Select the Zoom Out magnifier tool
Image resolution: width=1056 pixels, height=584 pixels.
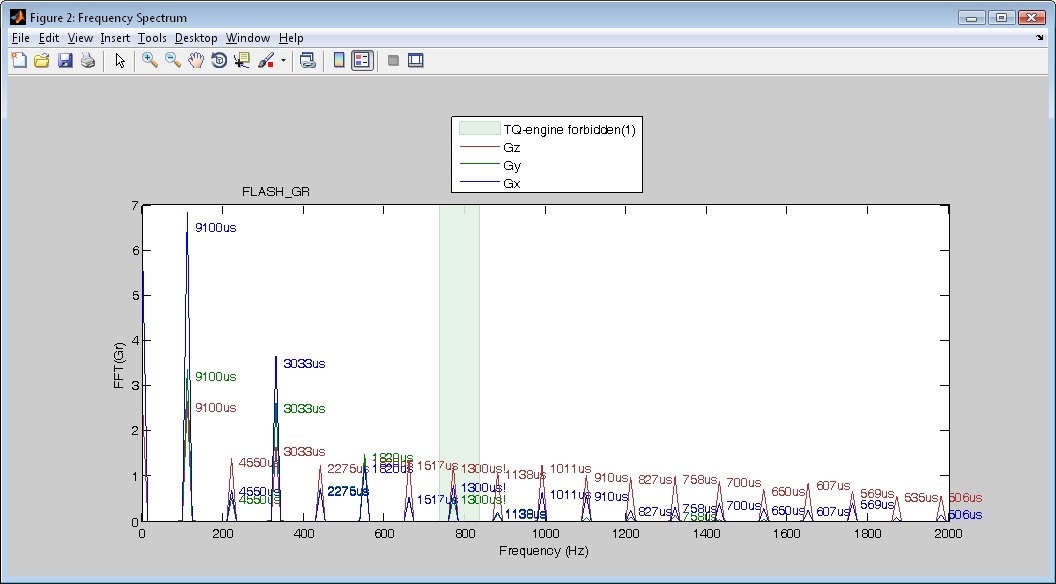[x=173, y=60]
